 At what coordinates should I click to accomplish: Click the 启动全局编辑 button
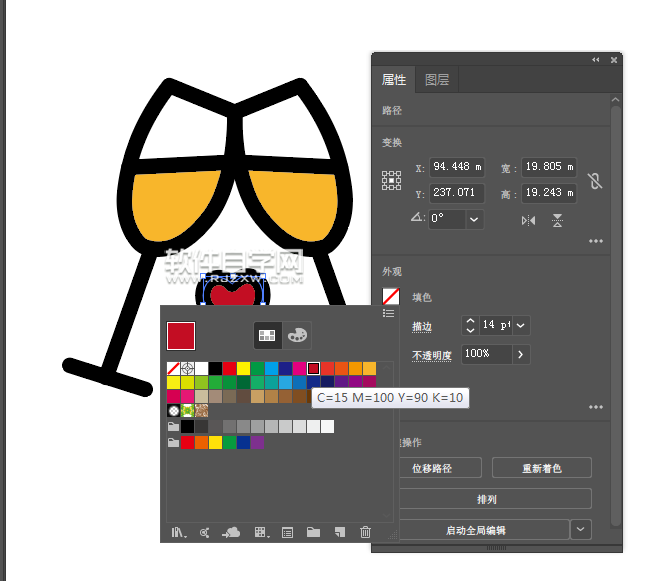[x=484, y=530]
